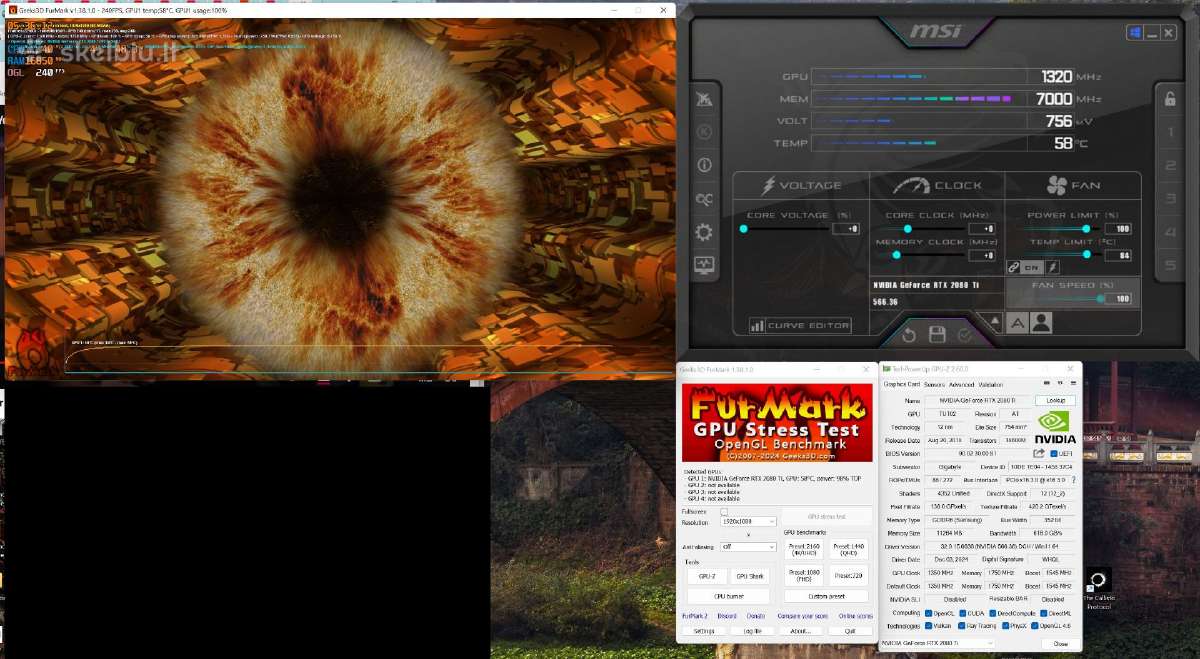Toggle the Ray Tracing checkbox in GPU-Z

click(962, 626)
